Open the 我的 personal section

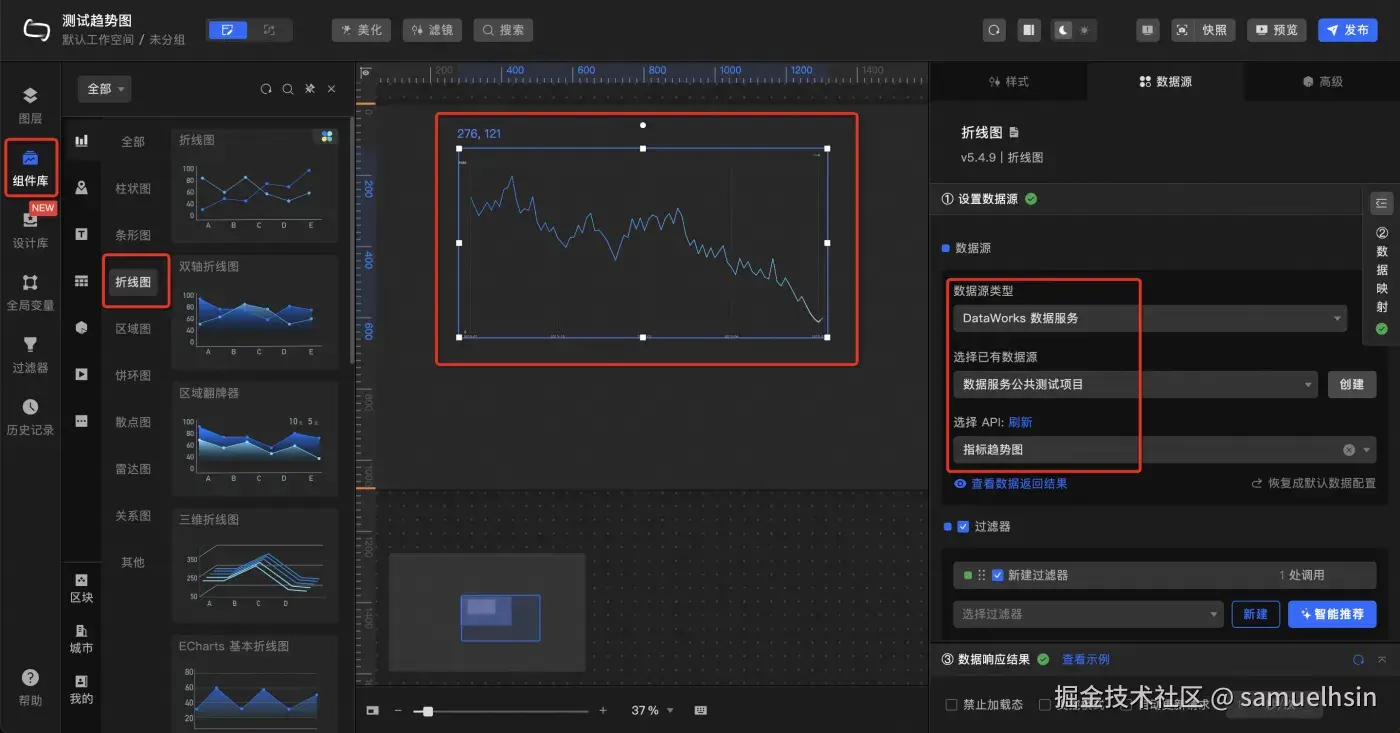[x=81, y=690]
